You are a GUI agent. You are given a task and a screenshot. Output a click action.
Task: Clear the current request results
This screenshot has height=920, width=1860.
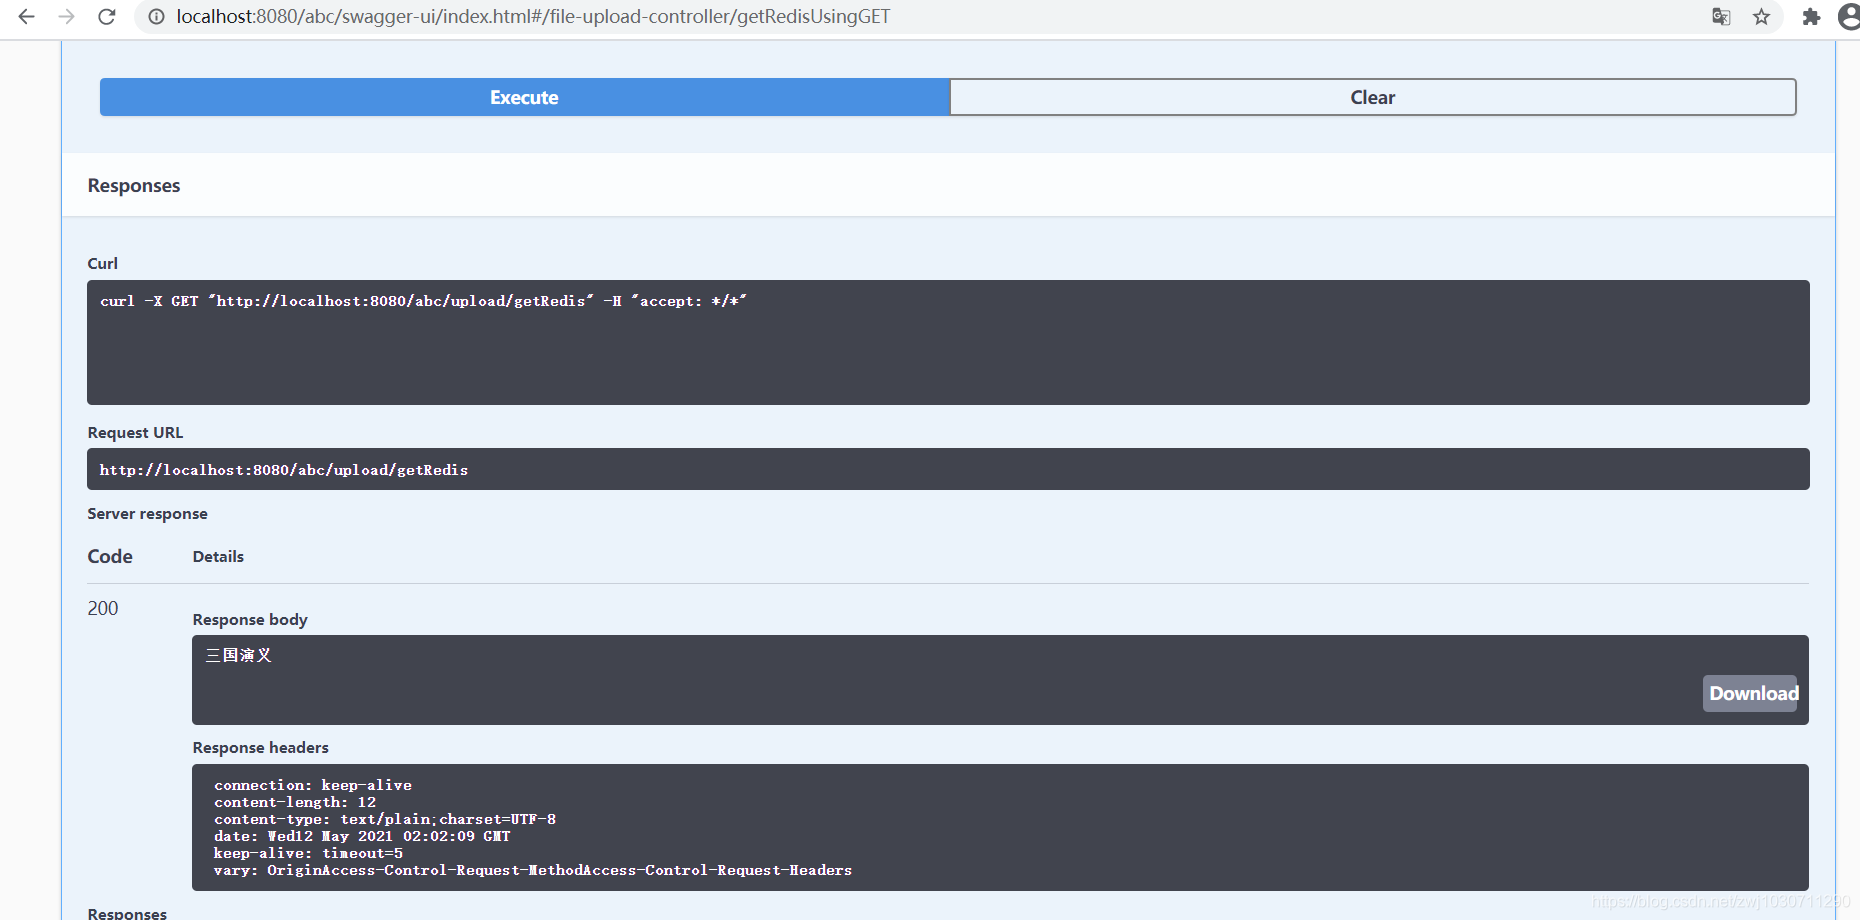click(x=1372, y=97)
